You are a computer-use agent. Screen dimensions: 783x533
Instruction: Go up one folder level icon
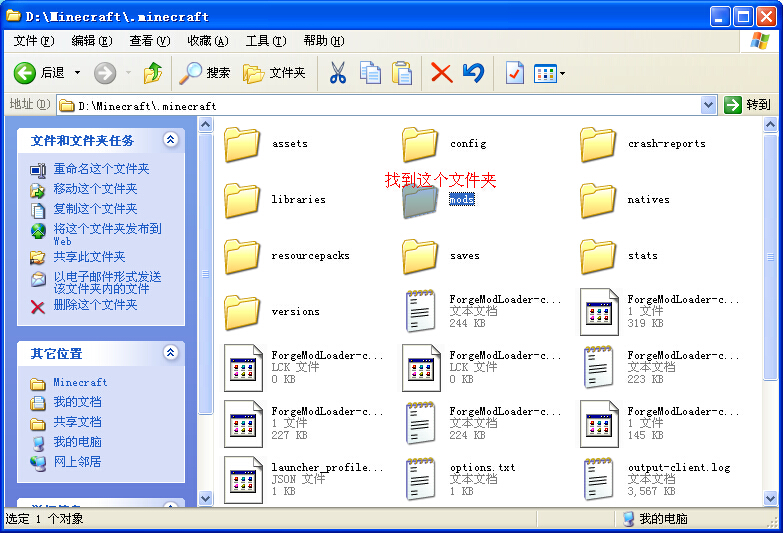[153, 73]
